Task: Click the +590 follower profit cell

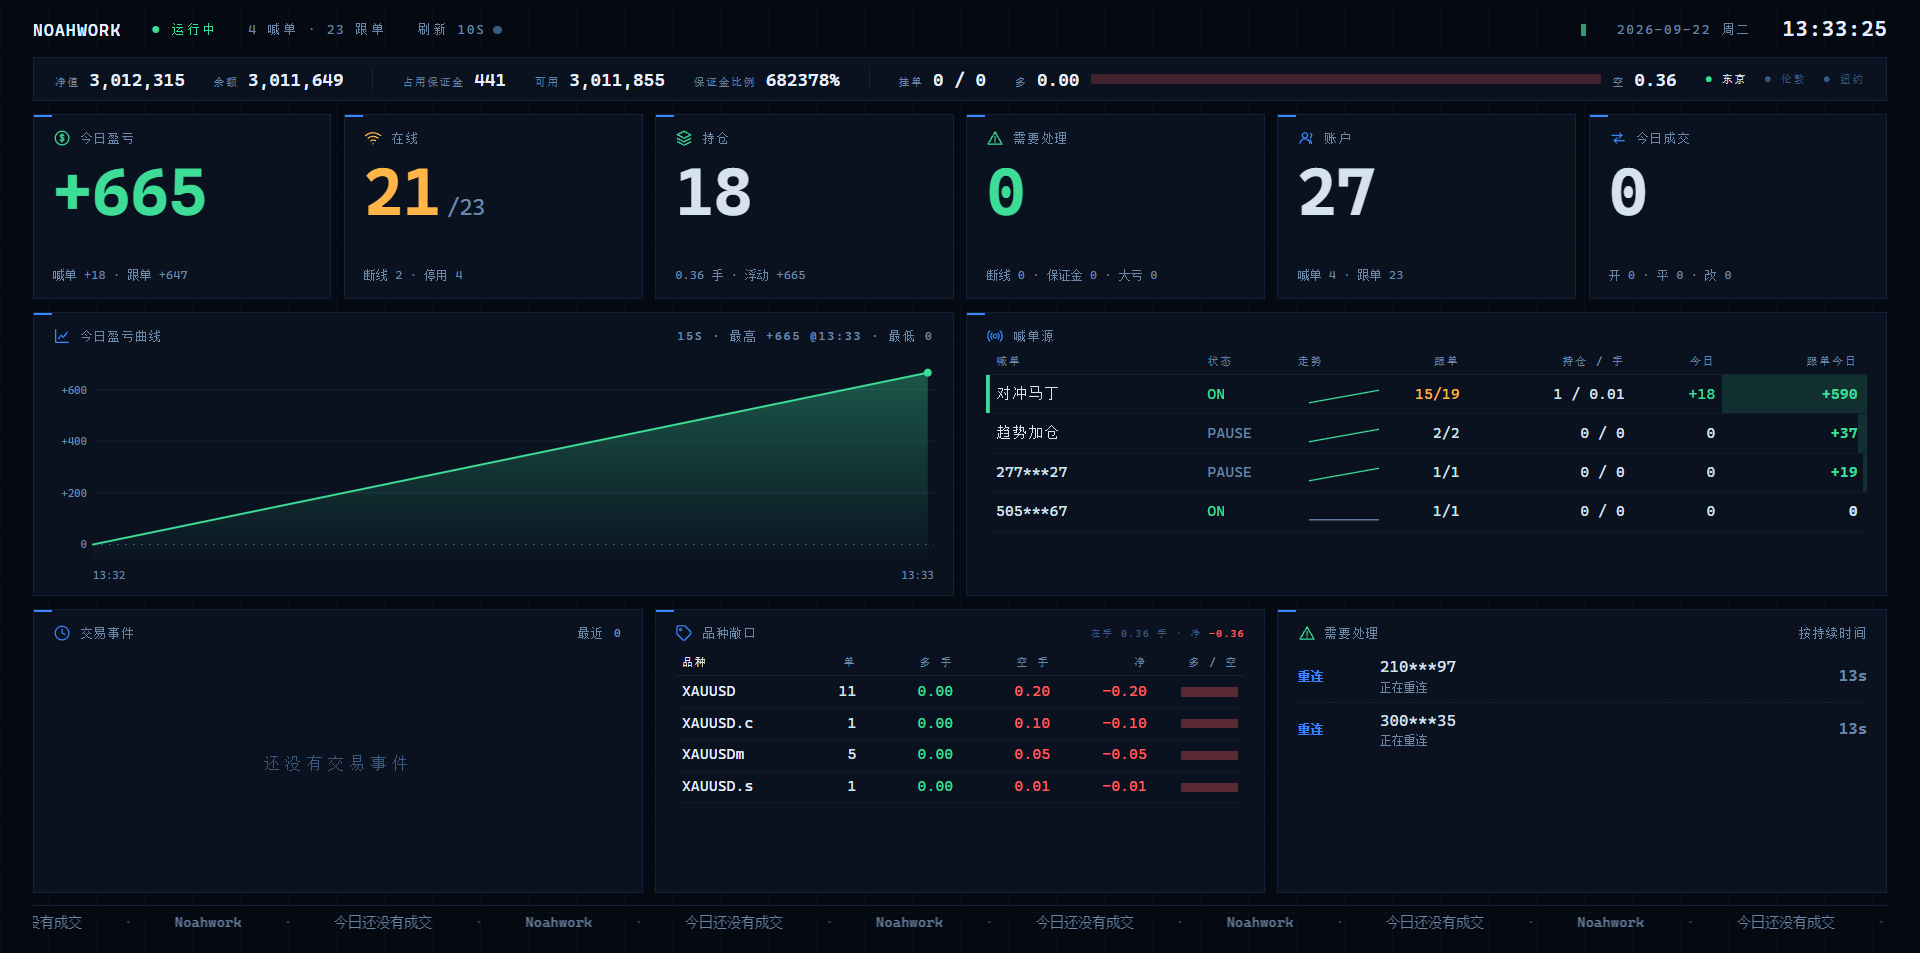Action: 1794,394
